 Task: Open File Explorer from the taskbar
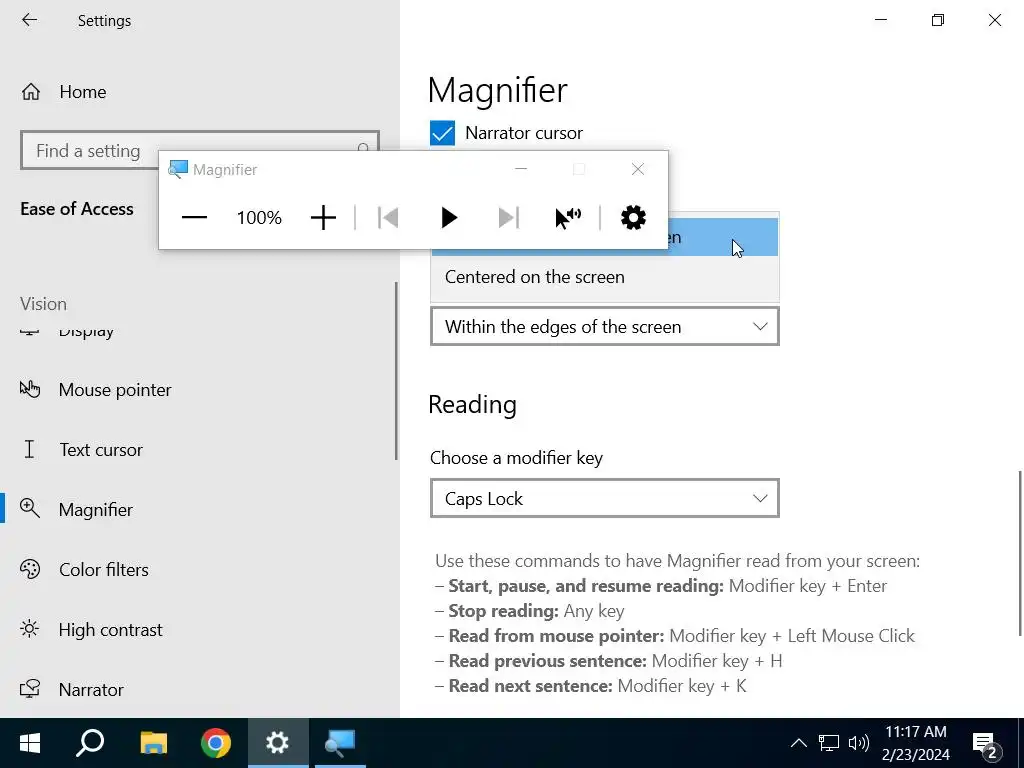[153, 743]
